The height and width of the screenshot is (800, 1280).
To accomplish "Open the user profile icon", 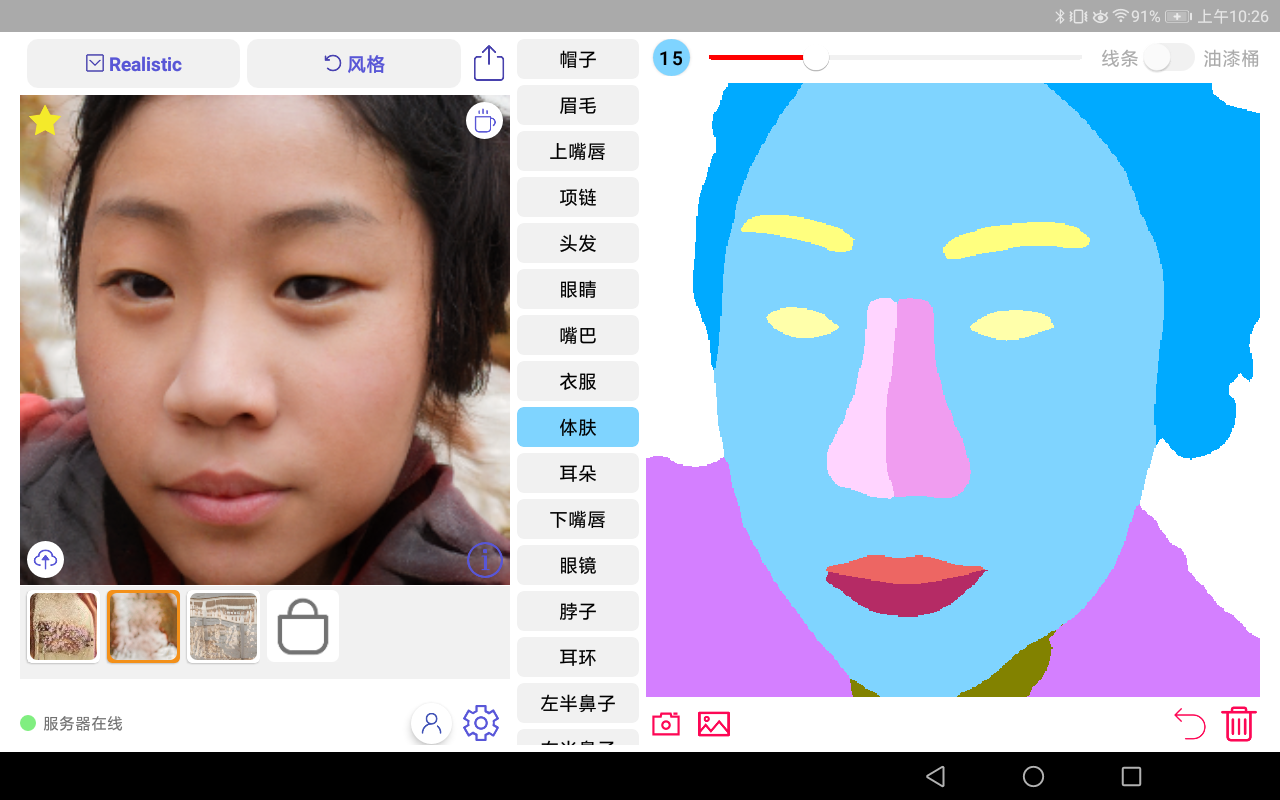I will (x=431, y=723).
